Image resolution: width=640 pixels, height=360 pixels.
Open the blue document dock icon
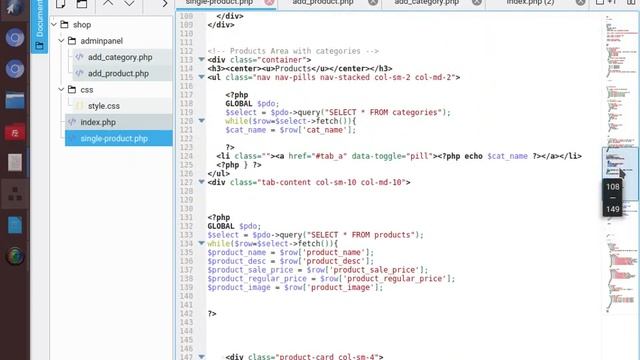(15, 225)
